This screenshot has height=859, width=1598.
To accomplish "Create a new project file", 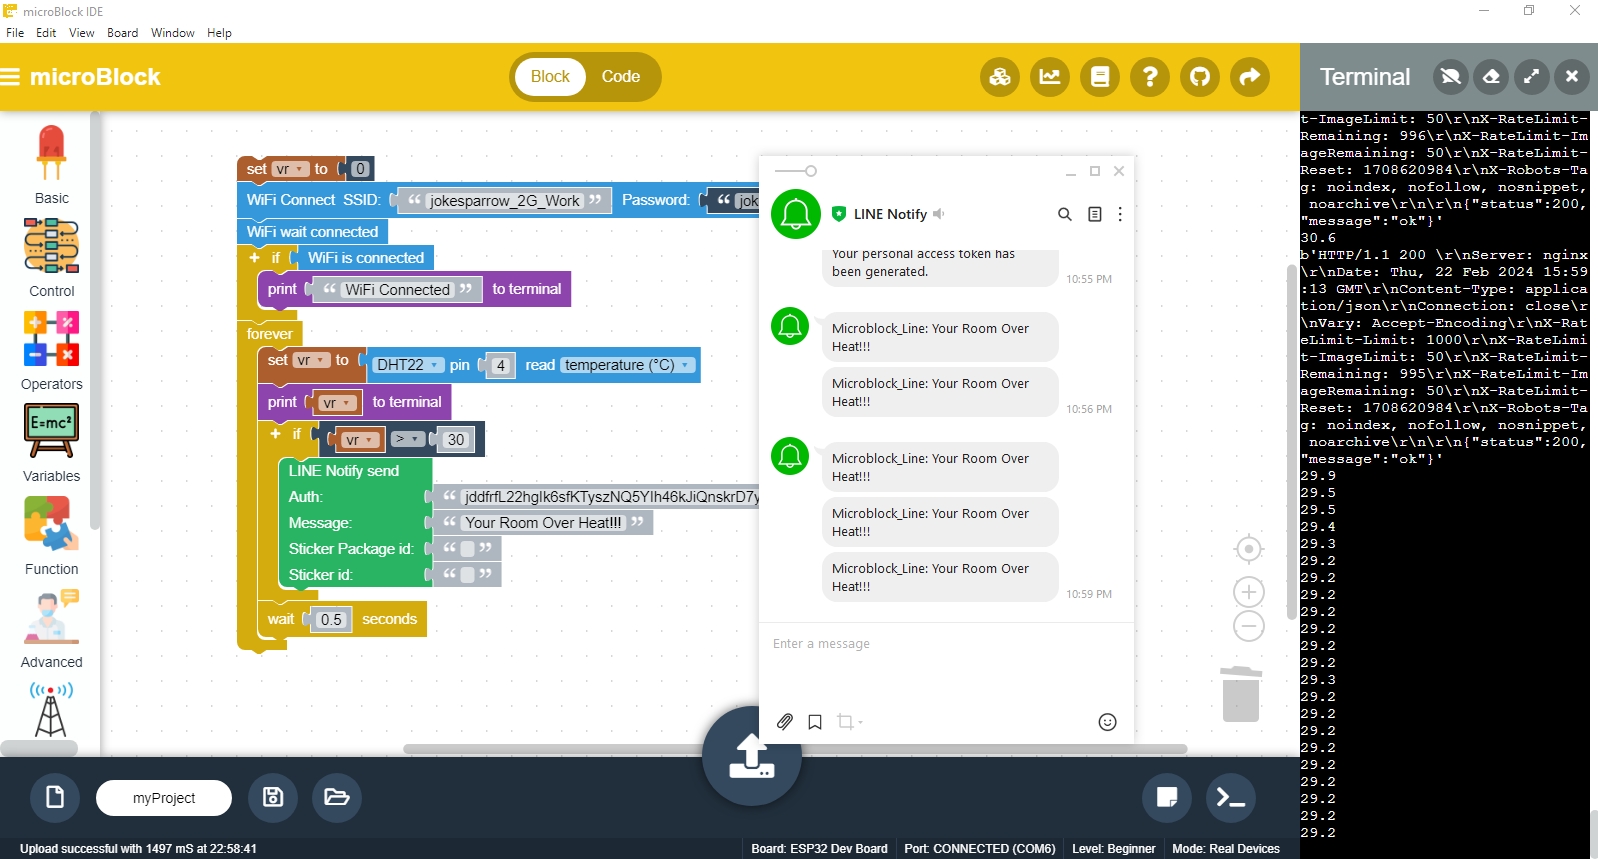I will tap(55, 797).
